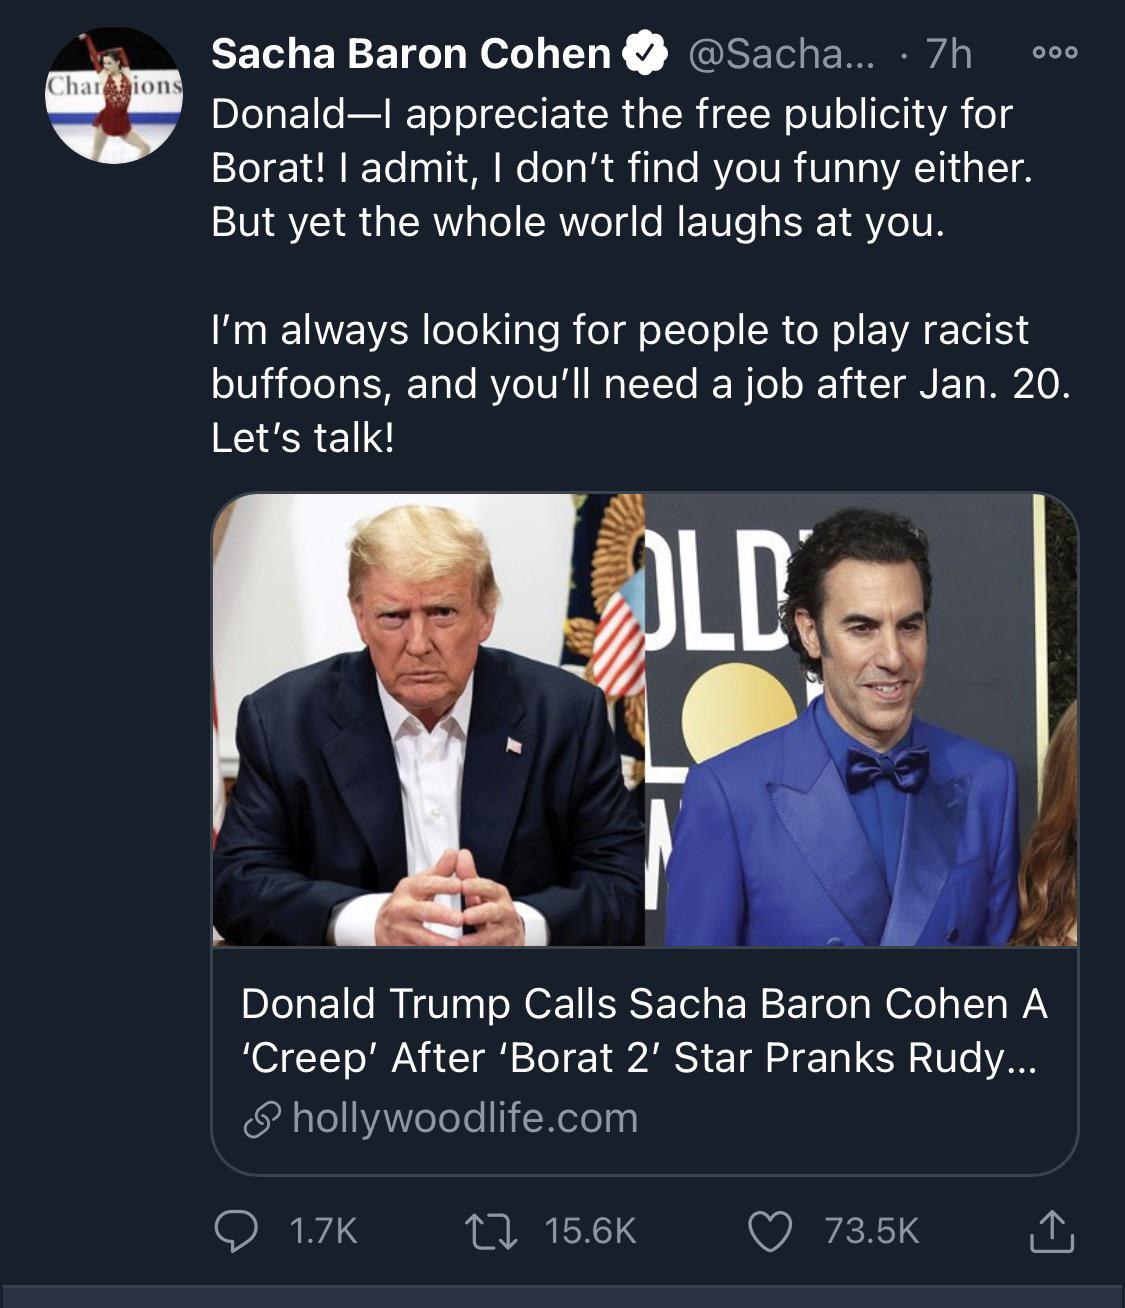Image resolution: width=1125 pixels, height=1308 pixels.
Task: Click the horizontal scrollbar at the bottom
Action: [562, 1296]
